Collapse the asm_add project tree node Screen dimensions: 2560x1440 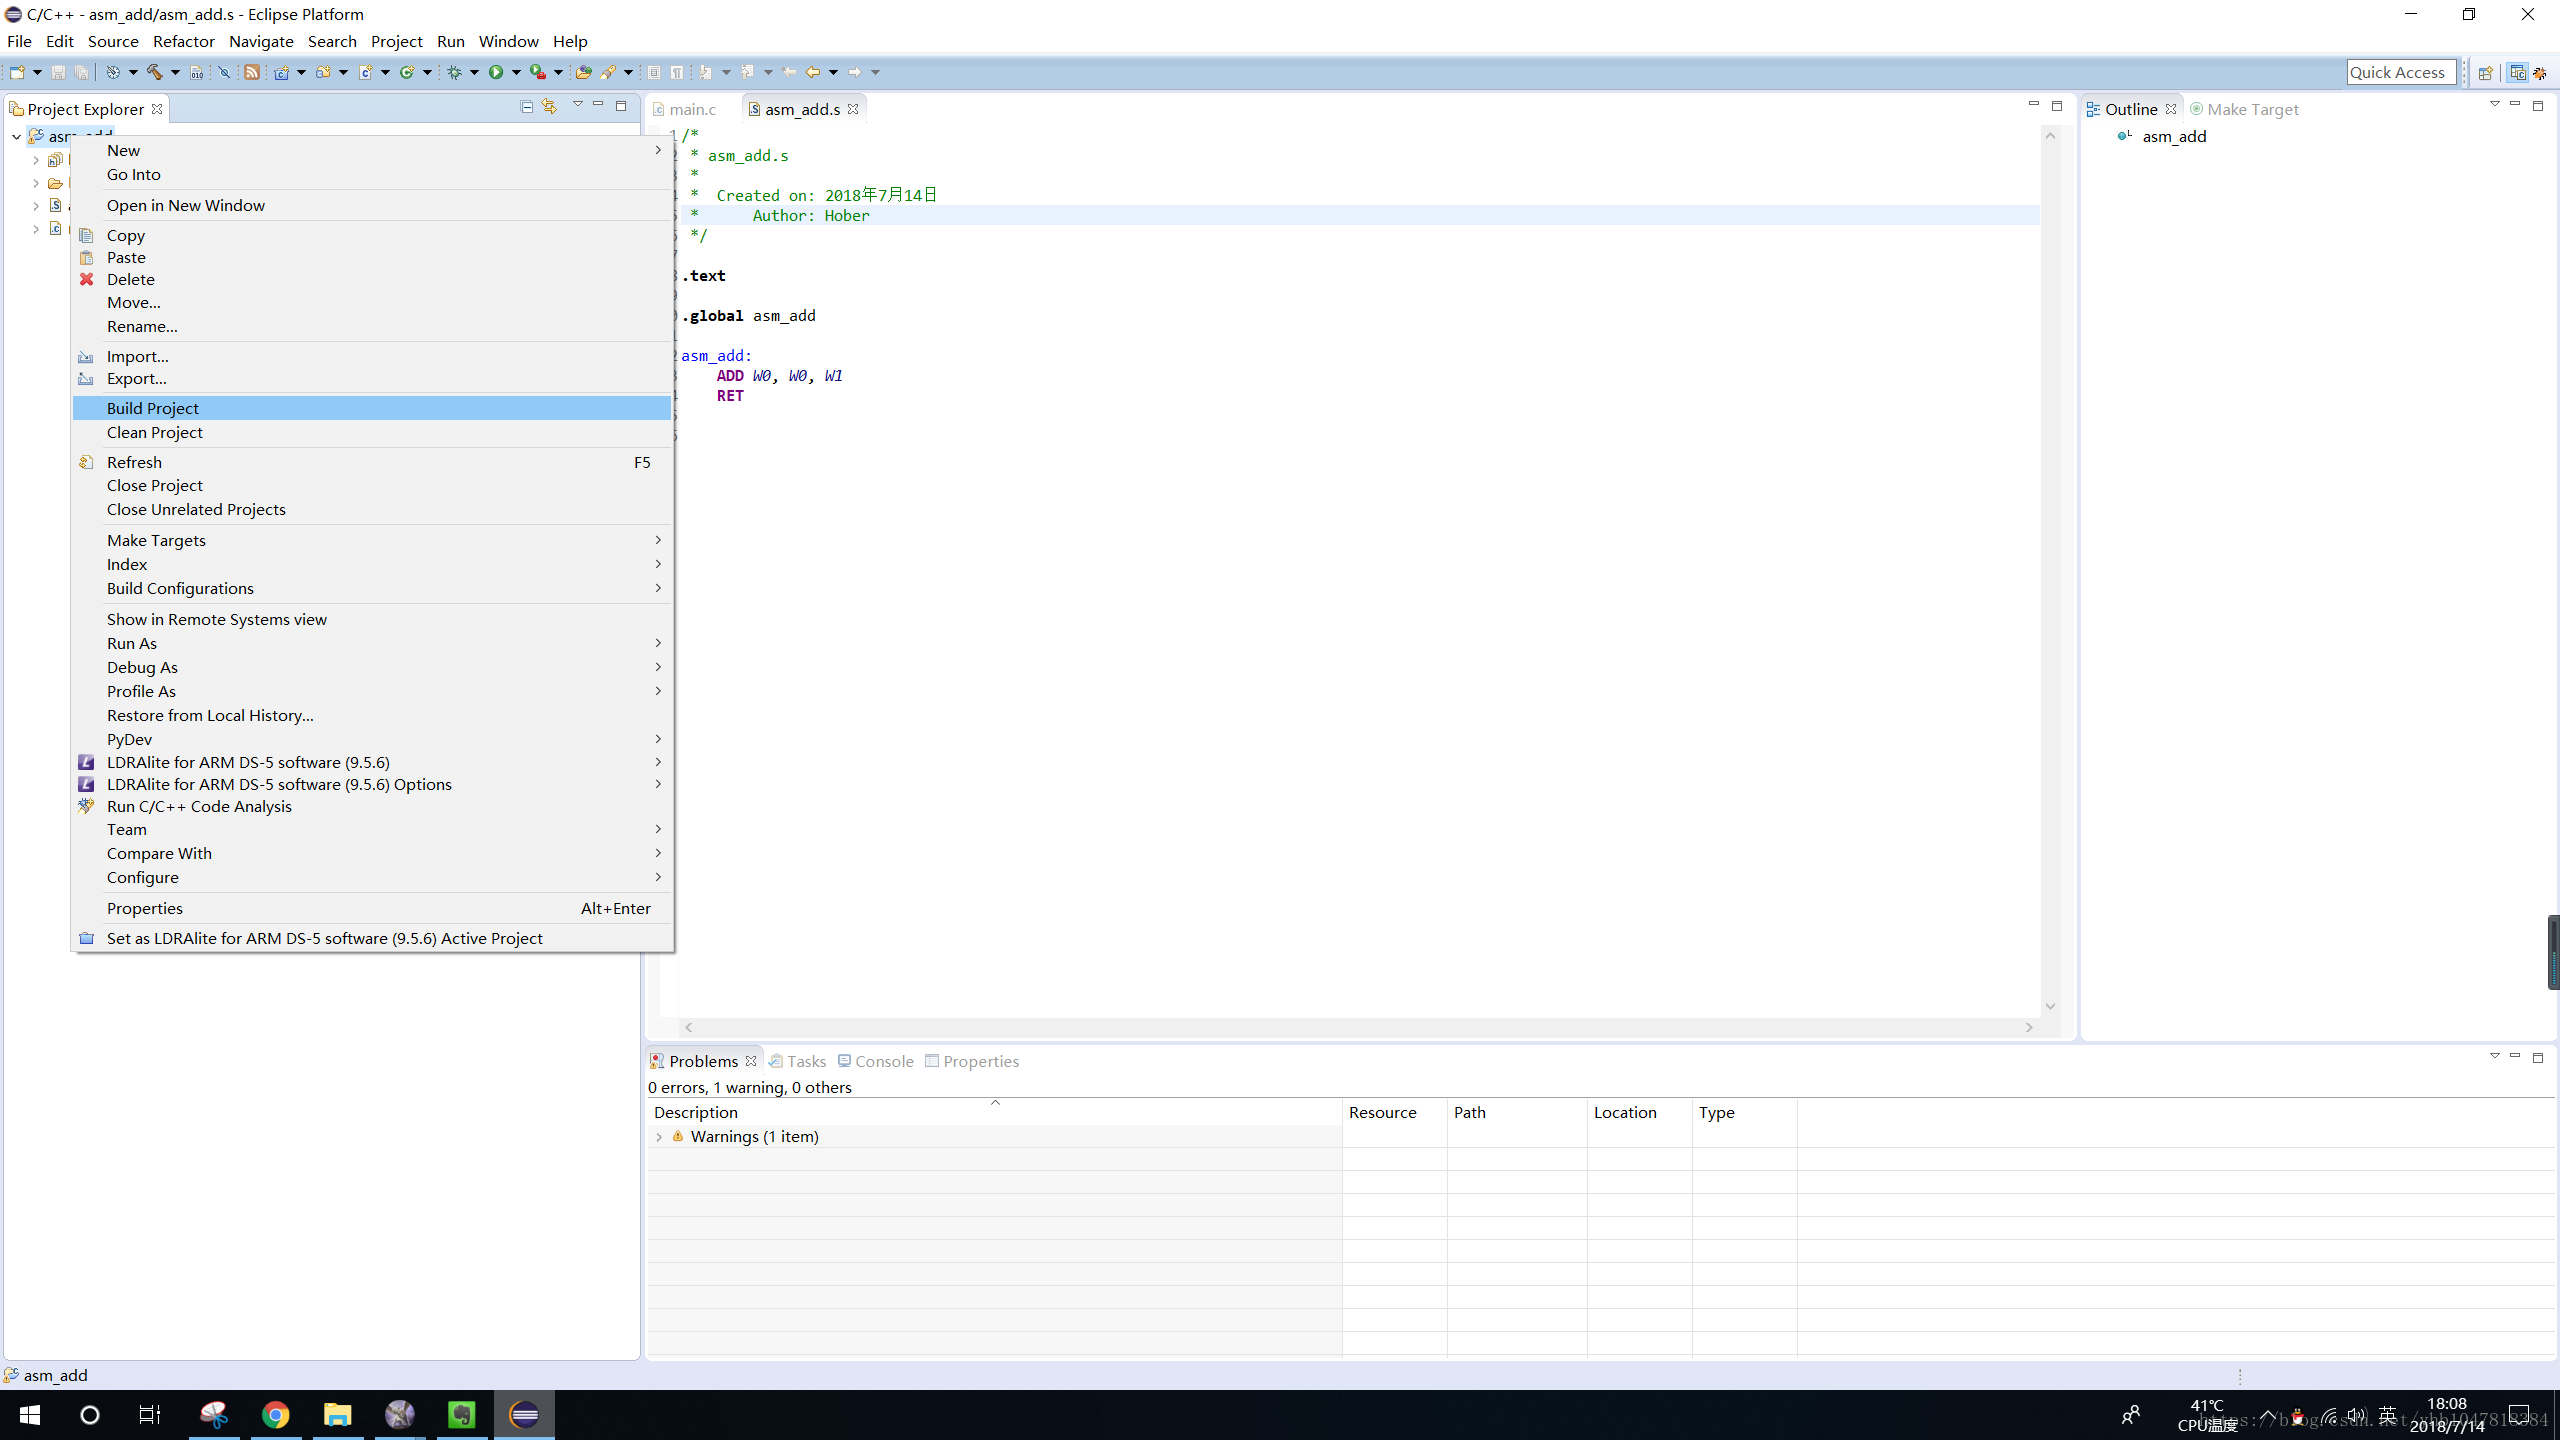(17, 137)
